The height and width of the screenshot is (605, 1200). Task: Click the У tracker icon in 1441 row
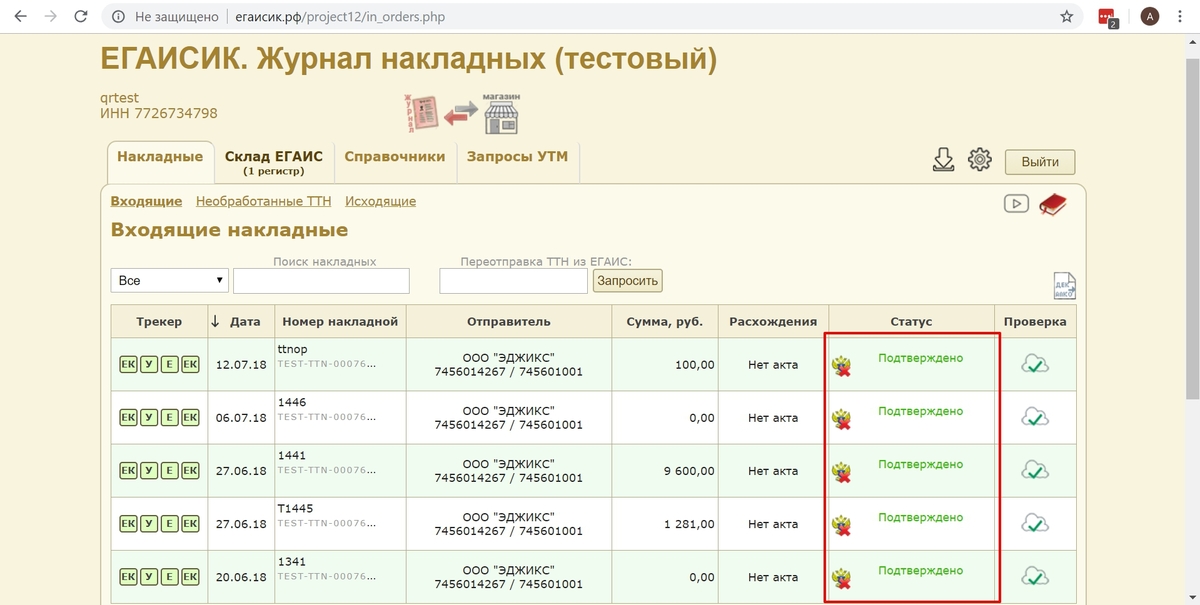(149, 470)
